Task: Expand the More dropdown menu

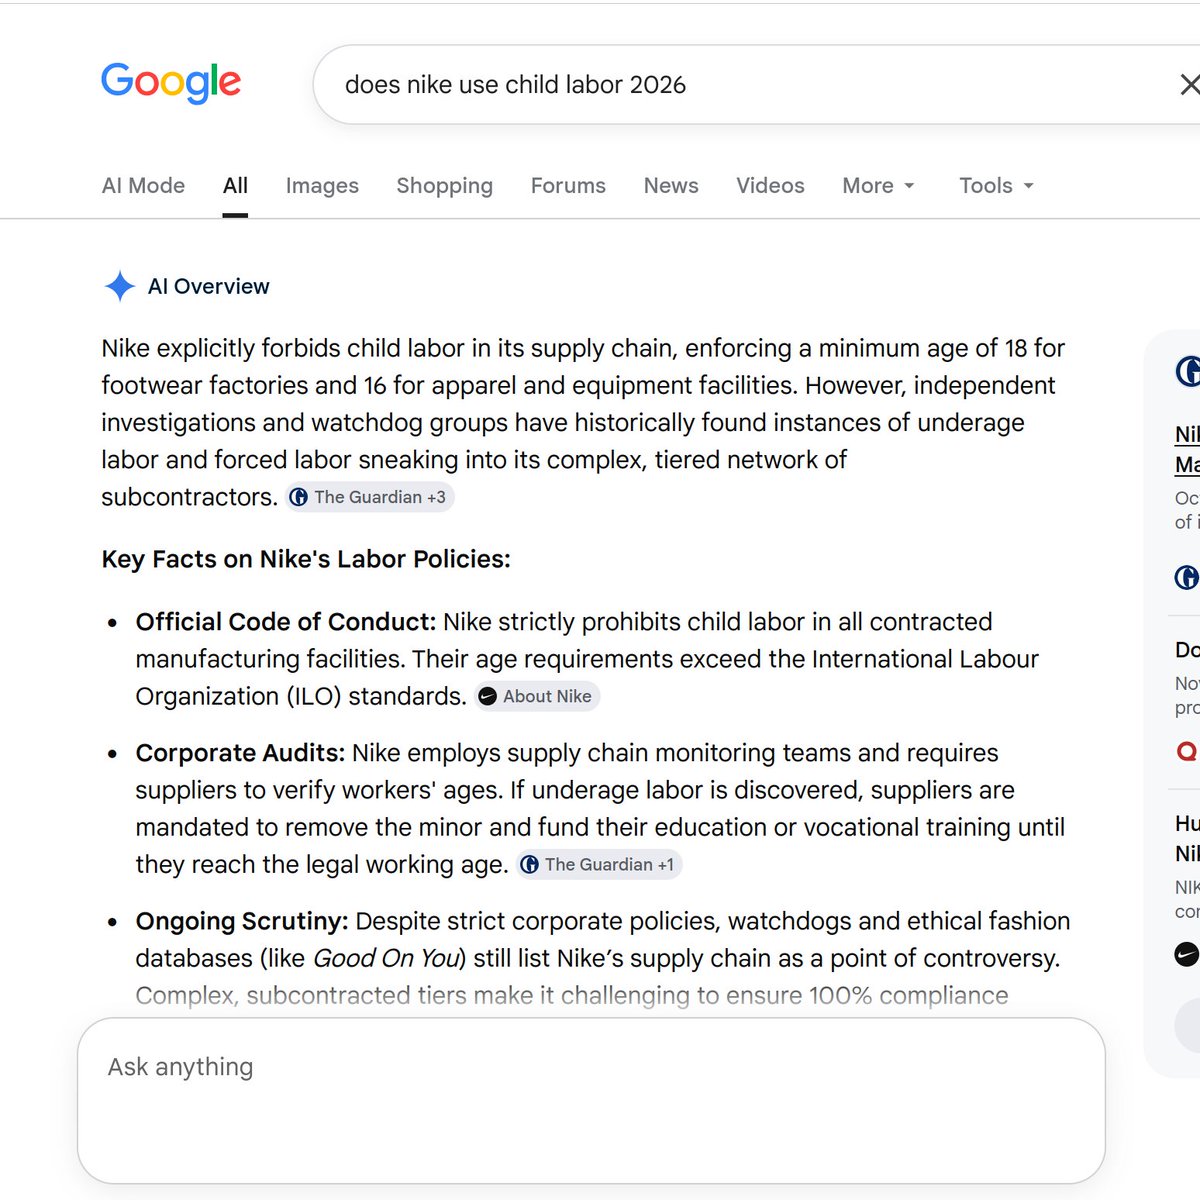Action: click(x=878, y=185)
